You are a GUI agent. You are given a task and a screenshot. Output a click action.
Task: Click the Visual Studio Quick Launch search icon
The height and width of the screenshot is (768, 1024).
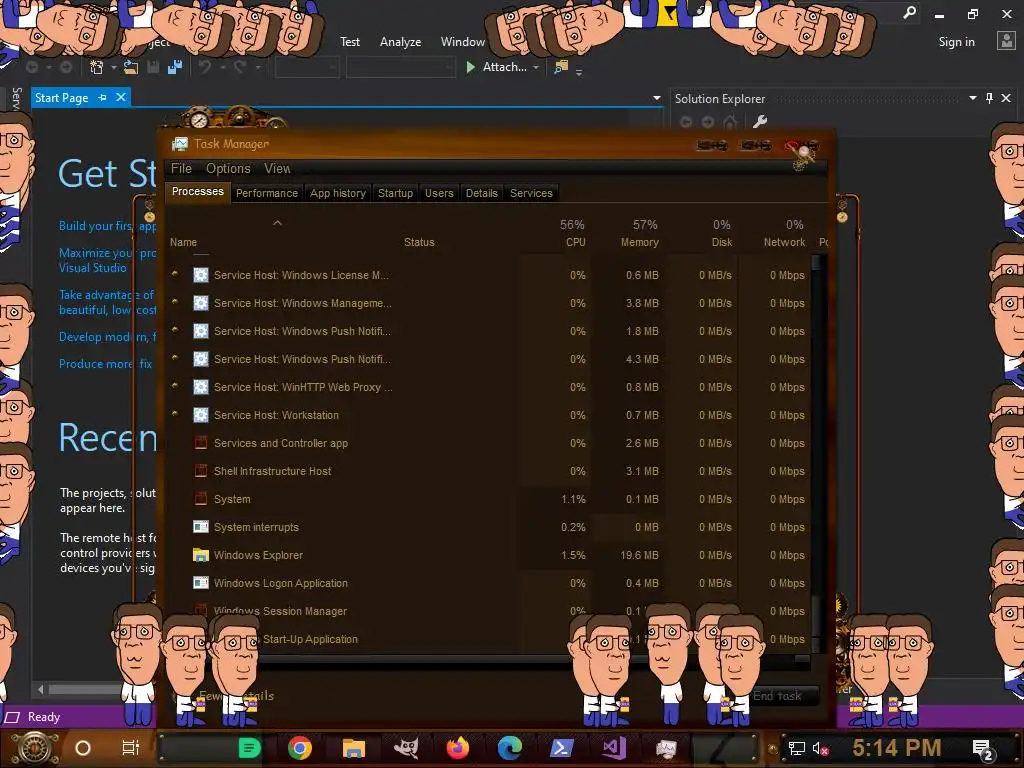pos(909,12)
